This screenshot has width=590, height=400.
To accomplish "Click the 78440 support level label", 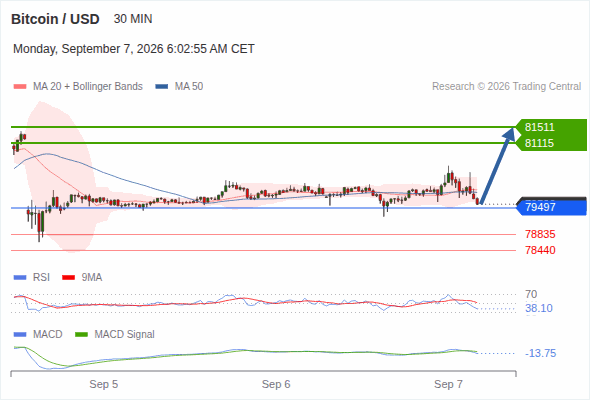I will coord(540,250).
